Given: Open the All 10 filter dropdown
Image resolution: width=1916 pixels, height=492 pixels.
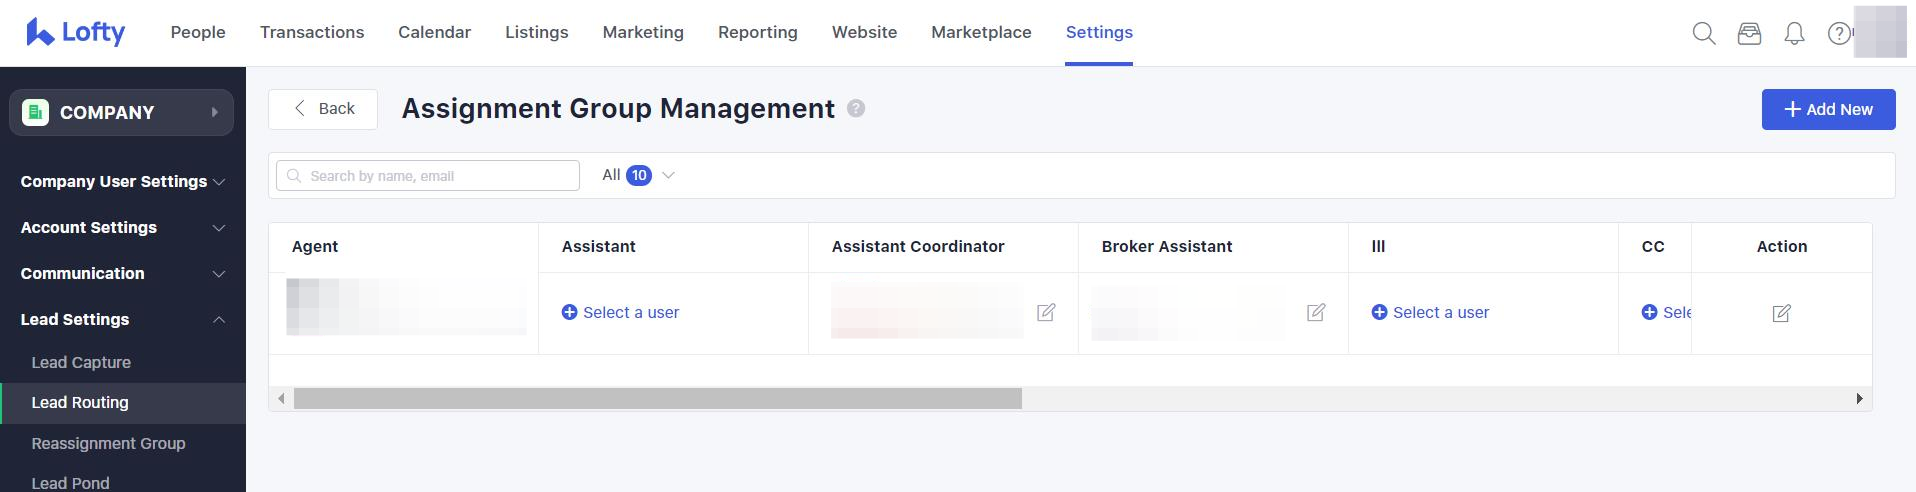Looking at the screenshot, I should point(638,175).
